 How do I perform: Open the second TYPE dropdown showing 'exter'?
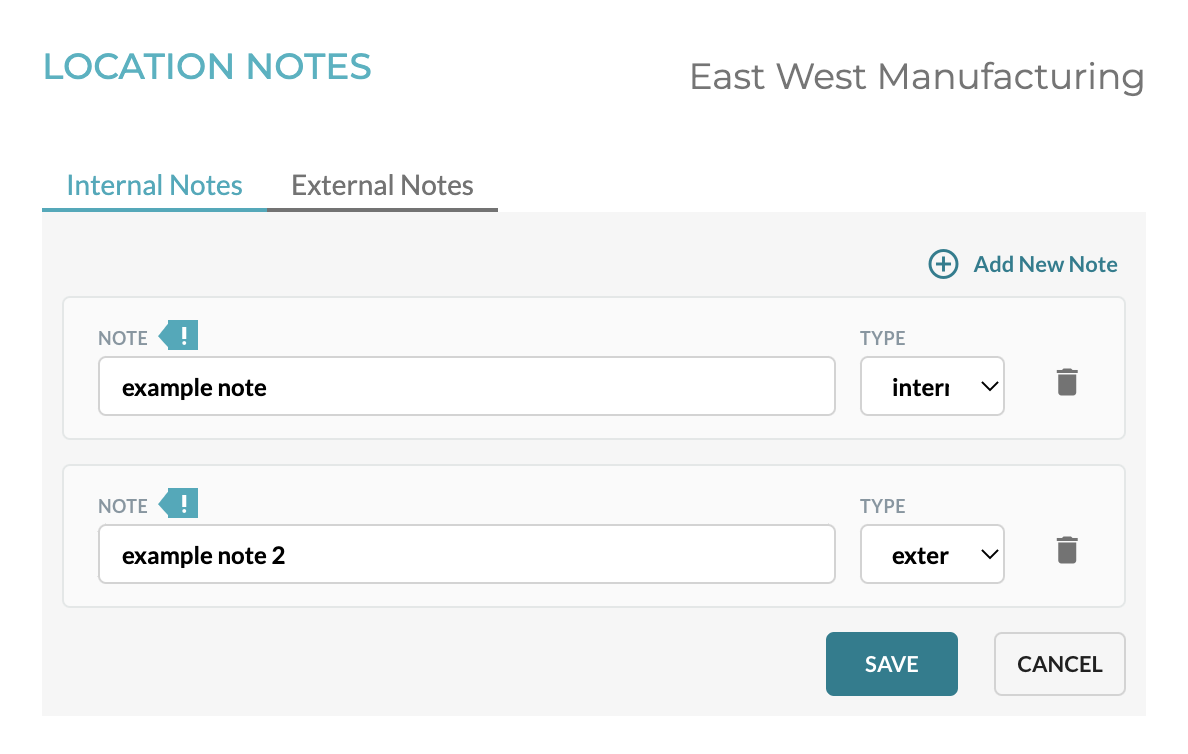[932, 555]
